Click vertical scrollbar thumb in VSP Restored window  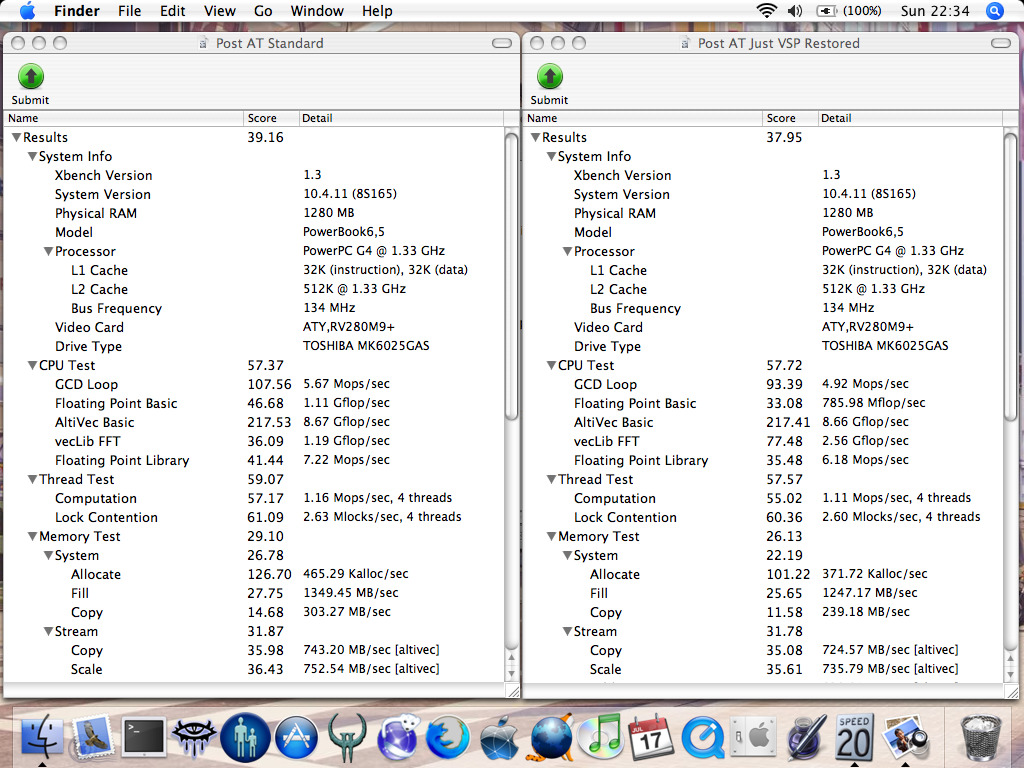[x=1010, y=276]
